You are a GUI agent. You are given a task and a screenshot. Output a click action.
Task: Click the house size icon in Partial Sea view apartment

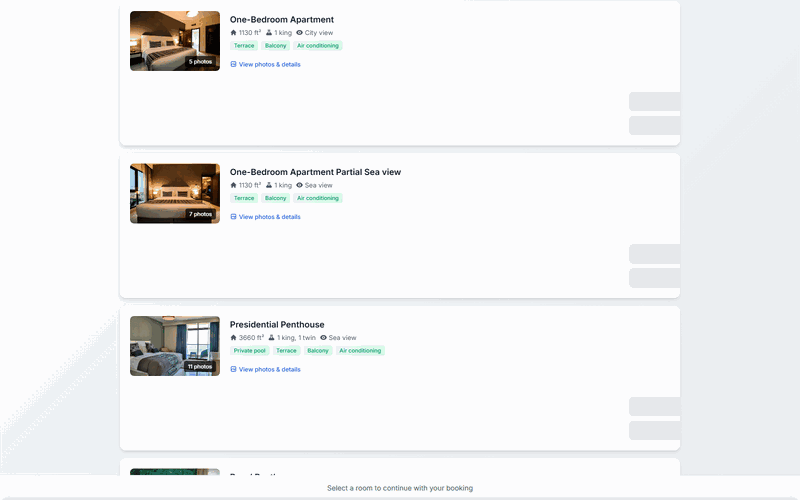pos(233,185)
